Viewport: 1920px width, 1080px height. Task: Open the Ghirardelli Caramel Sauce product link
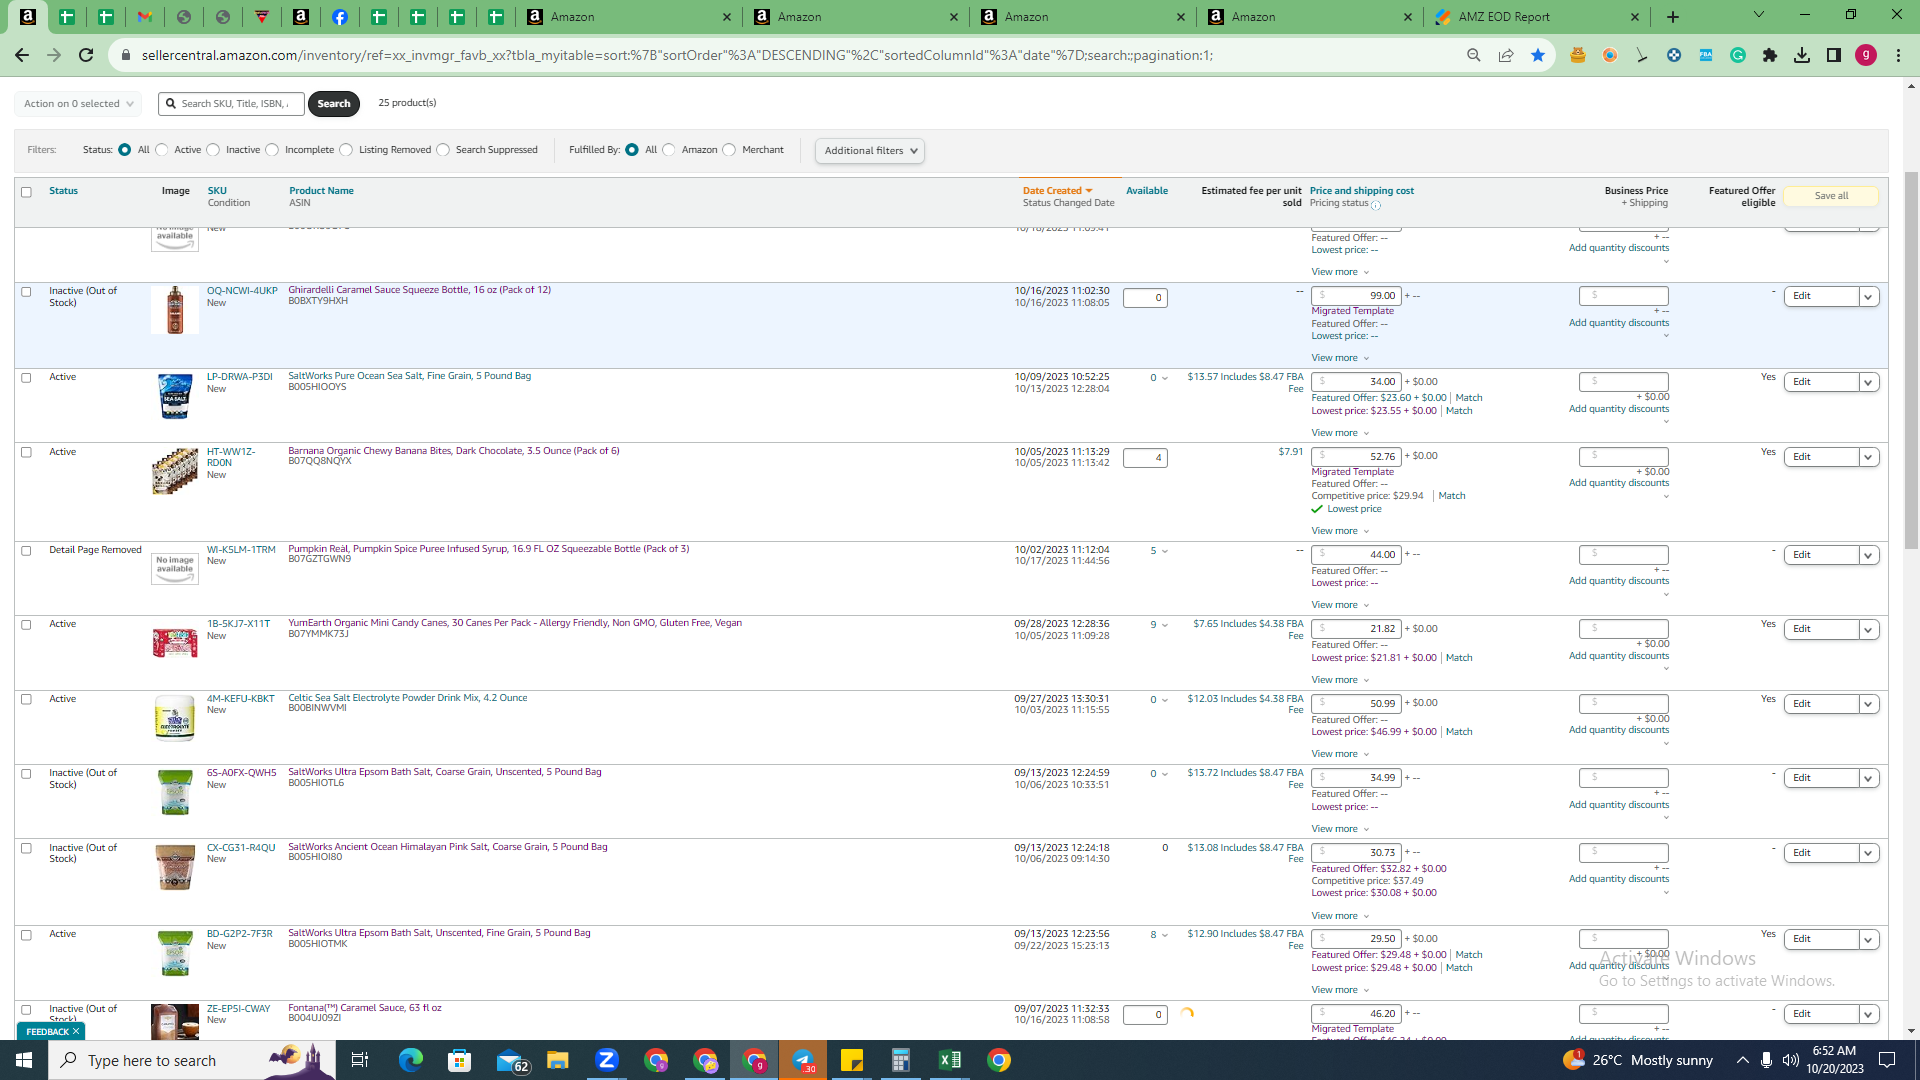[x=419, y=290]
